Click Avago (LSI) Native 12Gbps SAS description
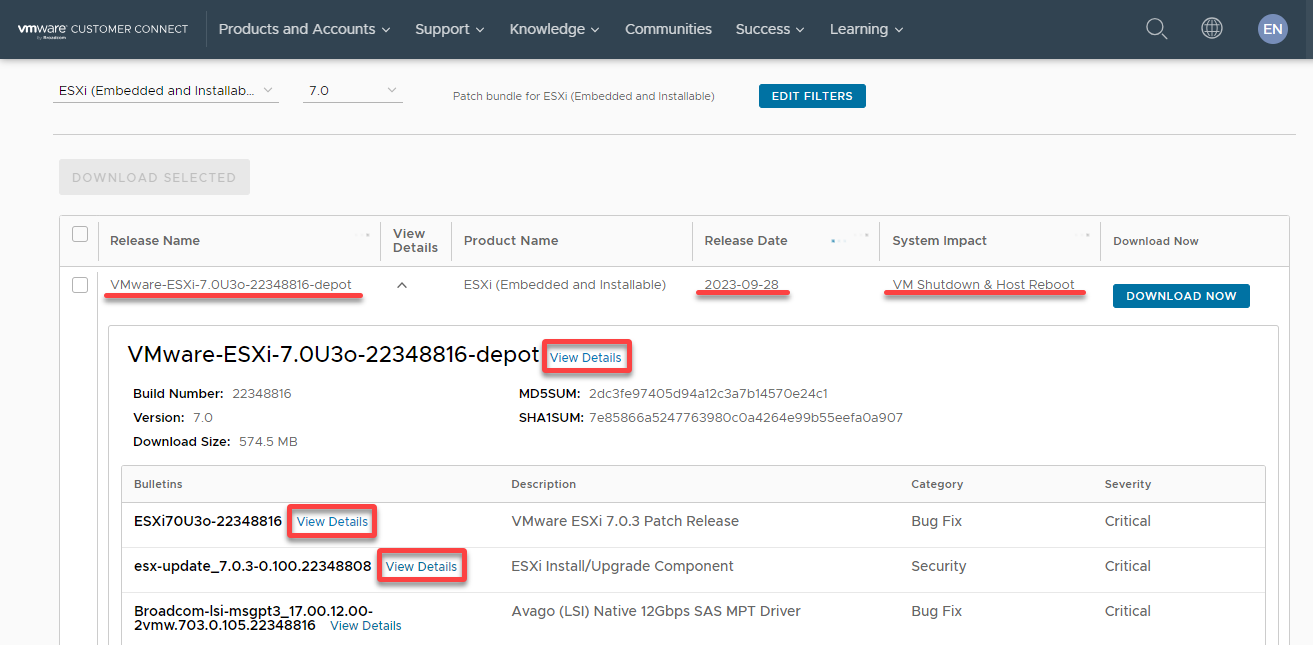Screen dimensions: 1313x645 (656, 611)
